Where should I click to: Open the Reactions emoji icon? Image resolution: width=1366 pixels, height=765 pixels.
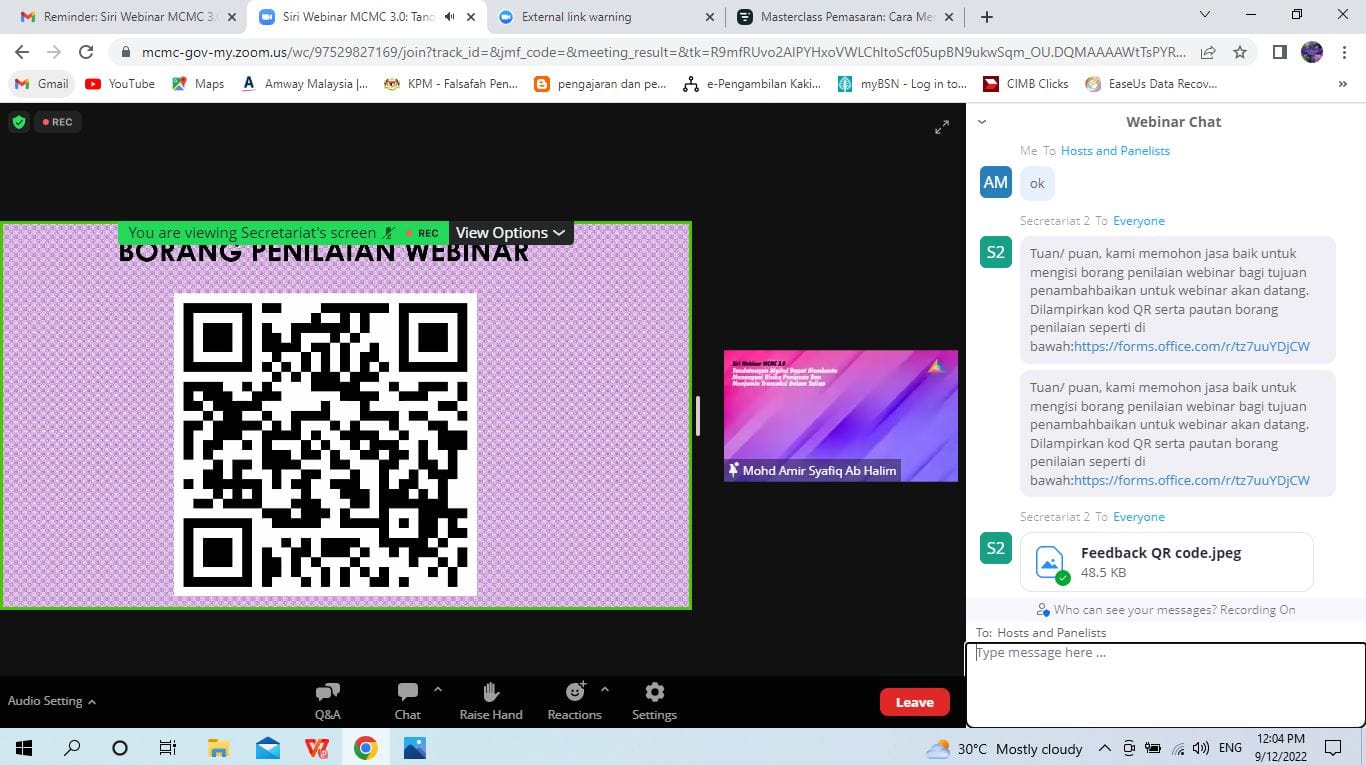[575, 692]
